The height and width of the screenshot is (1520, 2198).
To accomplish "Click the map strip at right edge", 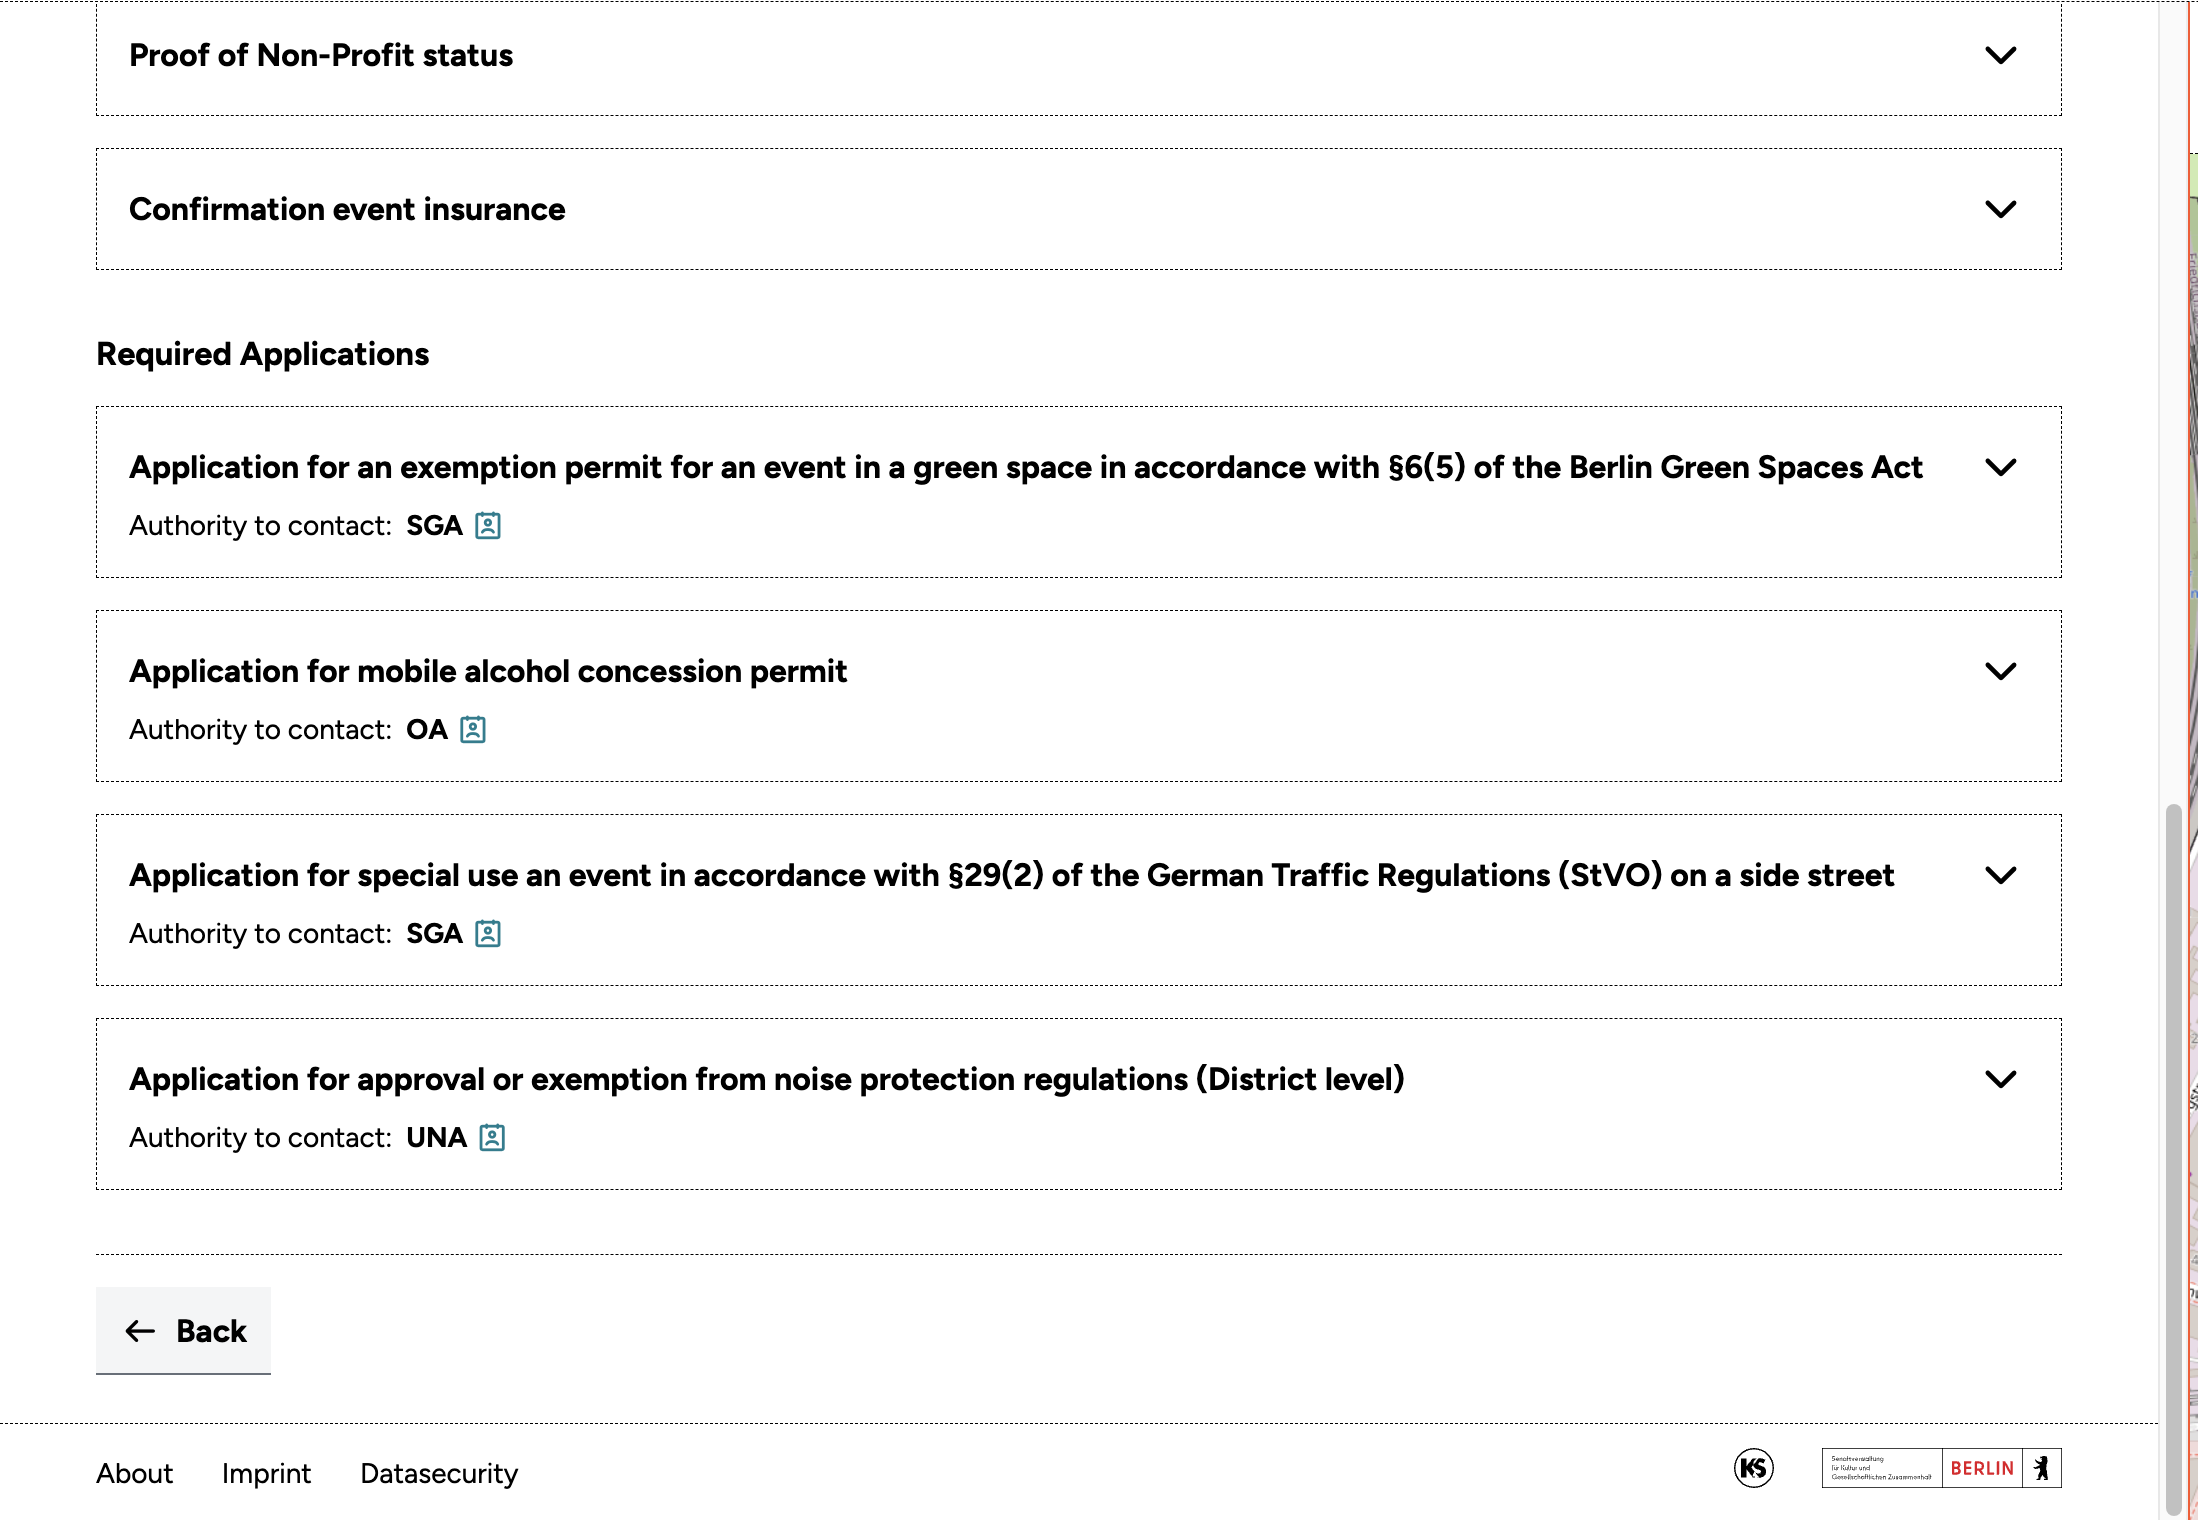I will tap(2192, 700).
